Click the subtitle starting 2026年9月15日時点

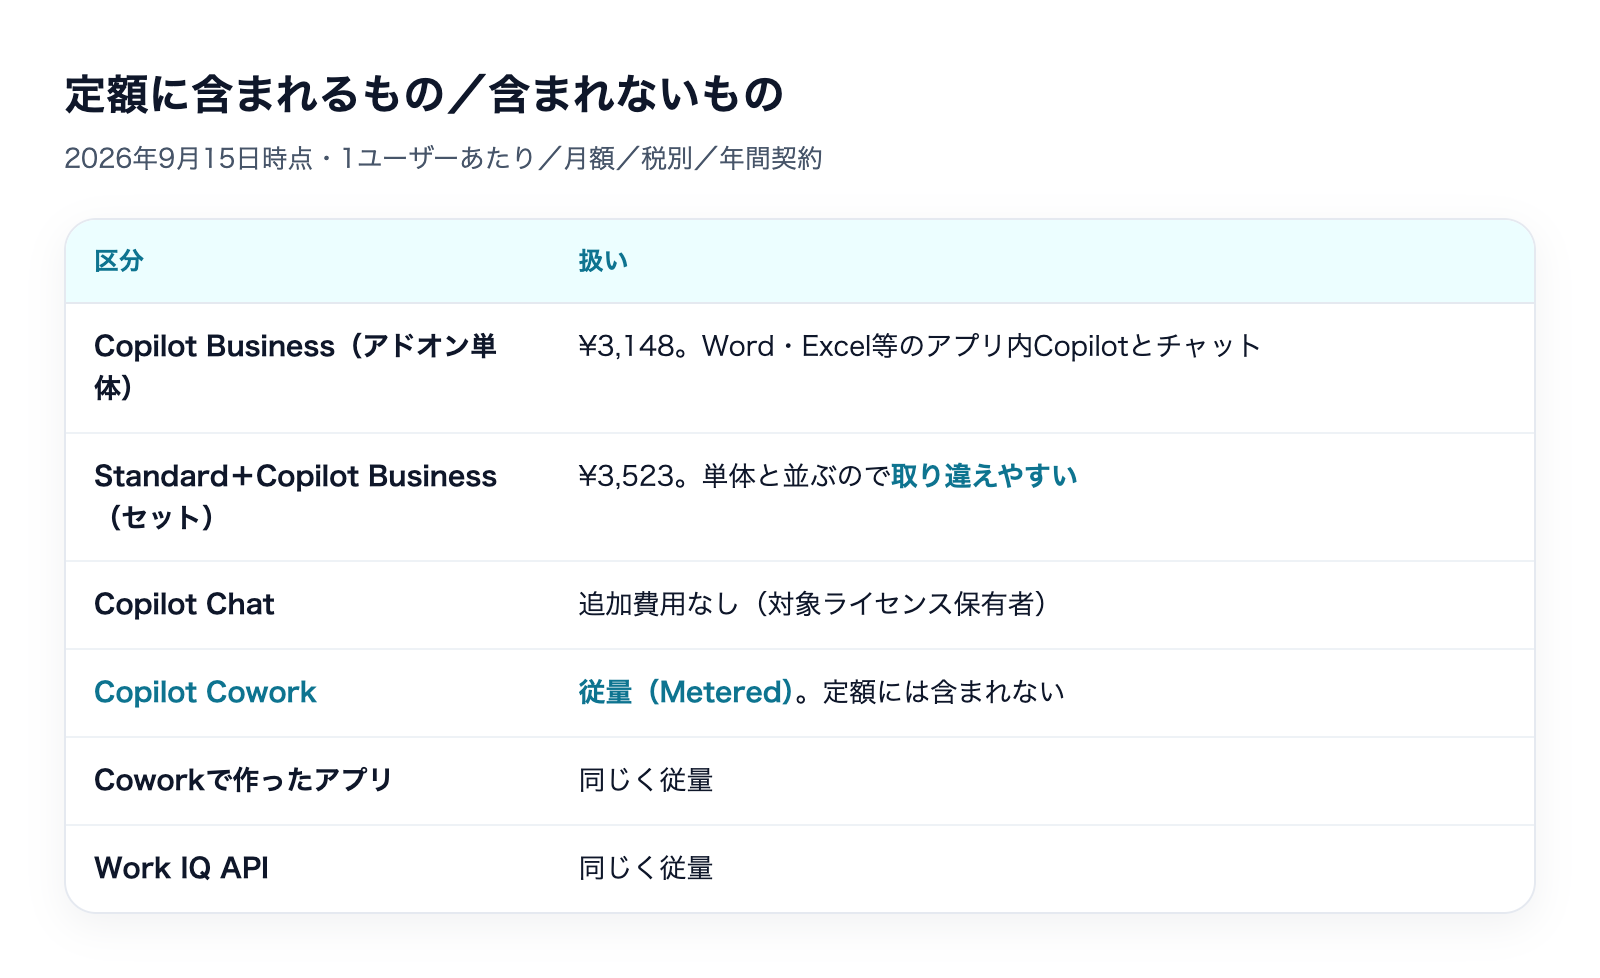click(443, 158)
